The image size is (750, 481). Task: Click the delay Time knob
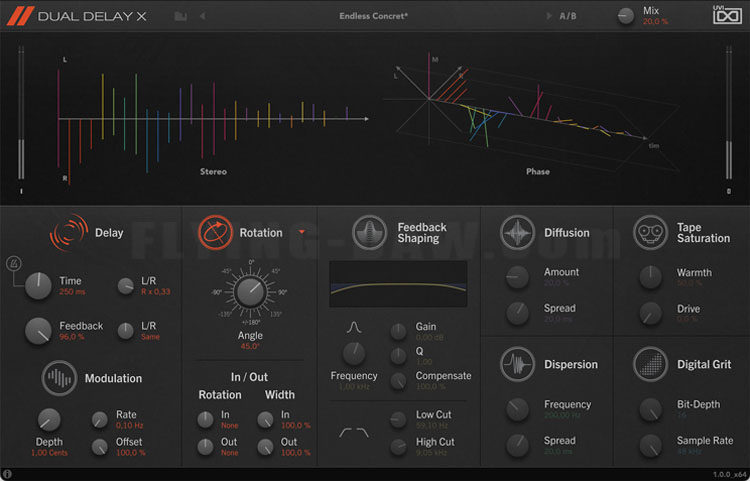pyautogui.click(x=38, y=286)
